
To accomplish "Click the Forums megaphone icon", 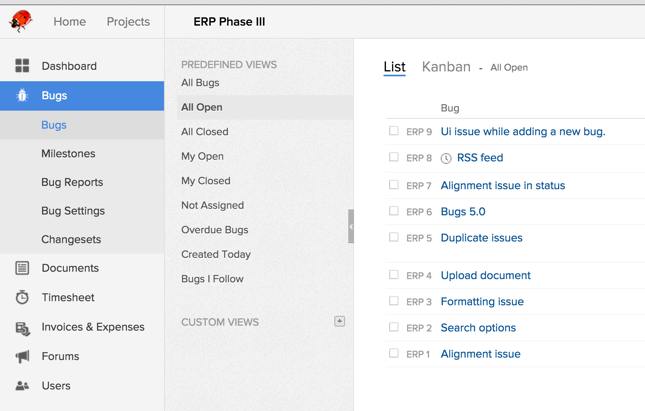I will click(22, 356).
